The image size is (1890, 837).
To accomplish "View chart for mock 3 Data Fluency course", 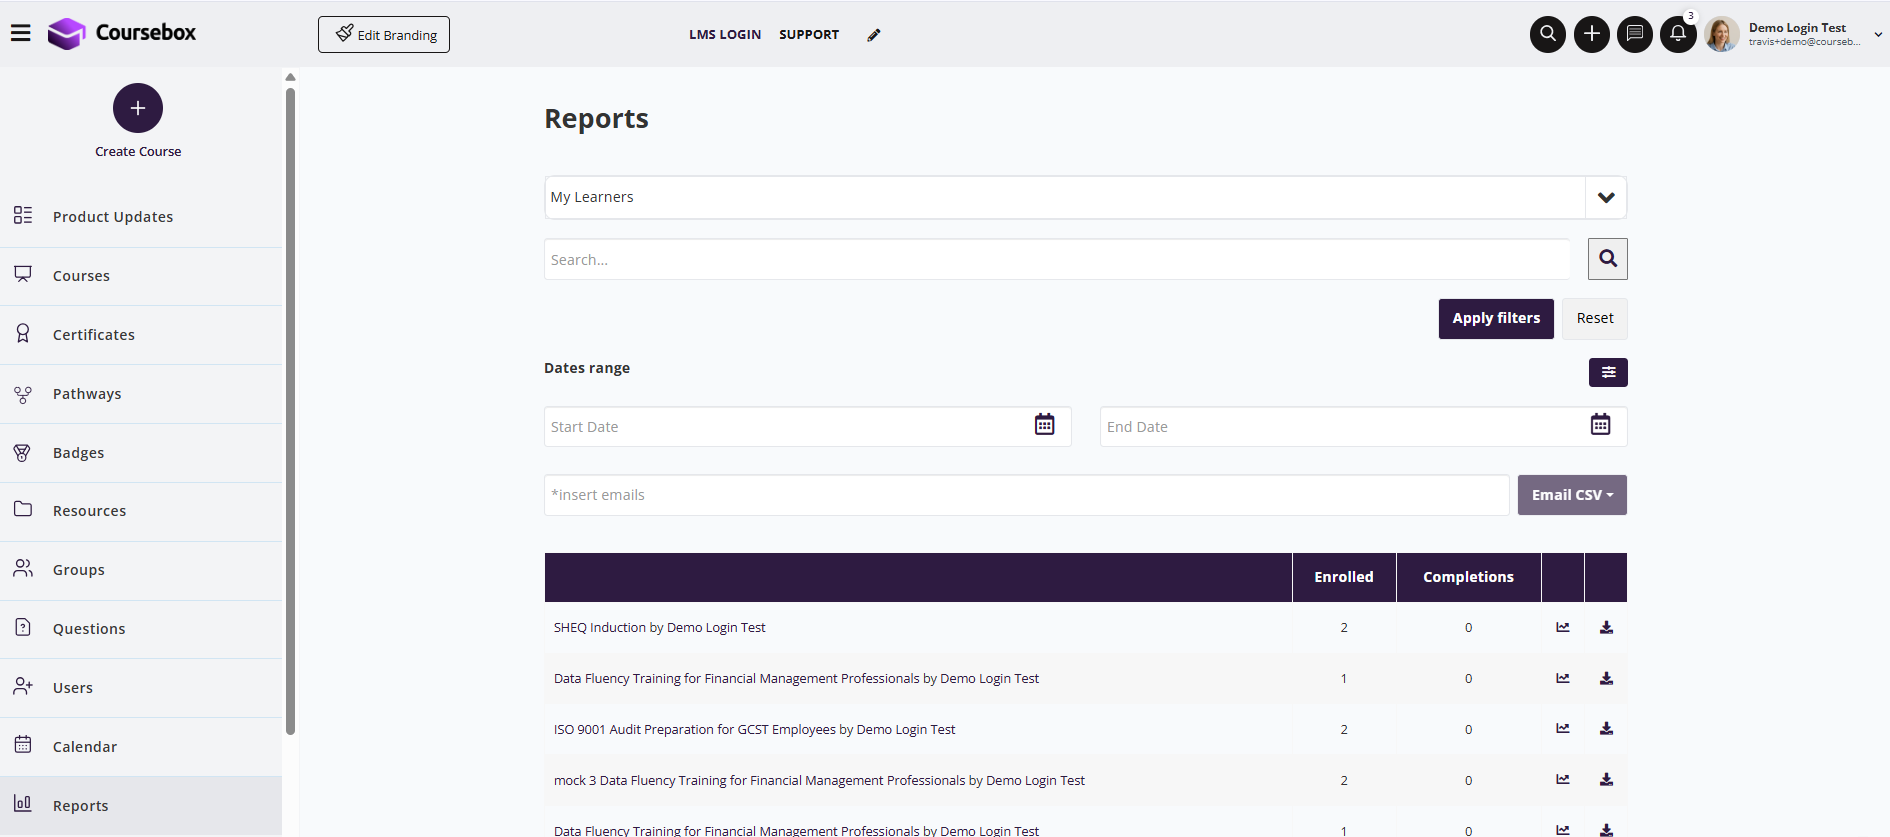I will click(1563, 780).
